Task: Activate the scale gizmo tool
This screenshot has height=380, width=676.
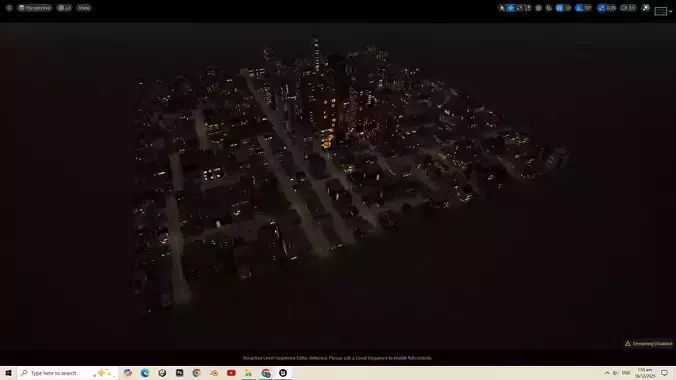Action: 528,8
